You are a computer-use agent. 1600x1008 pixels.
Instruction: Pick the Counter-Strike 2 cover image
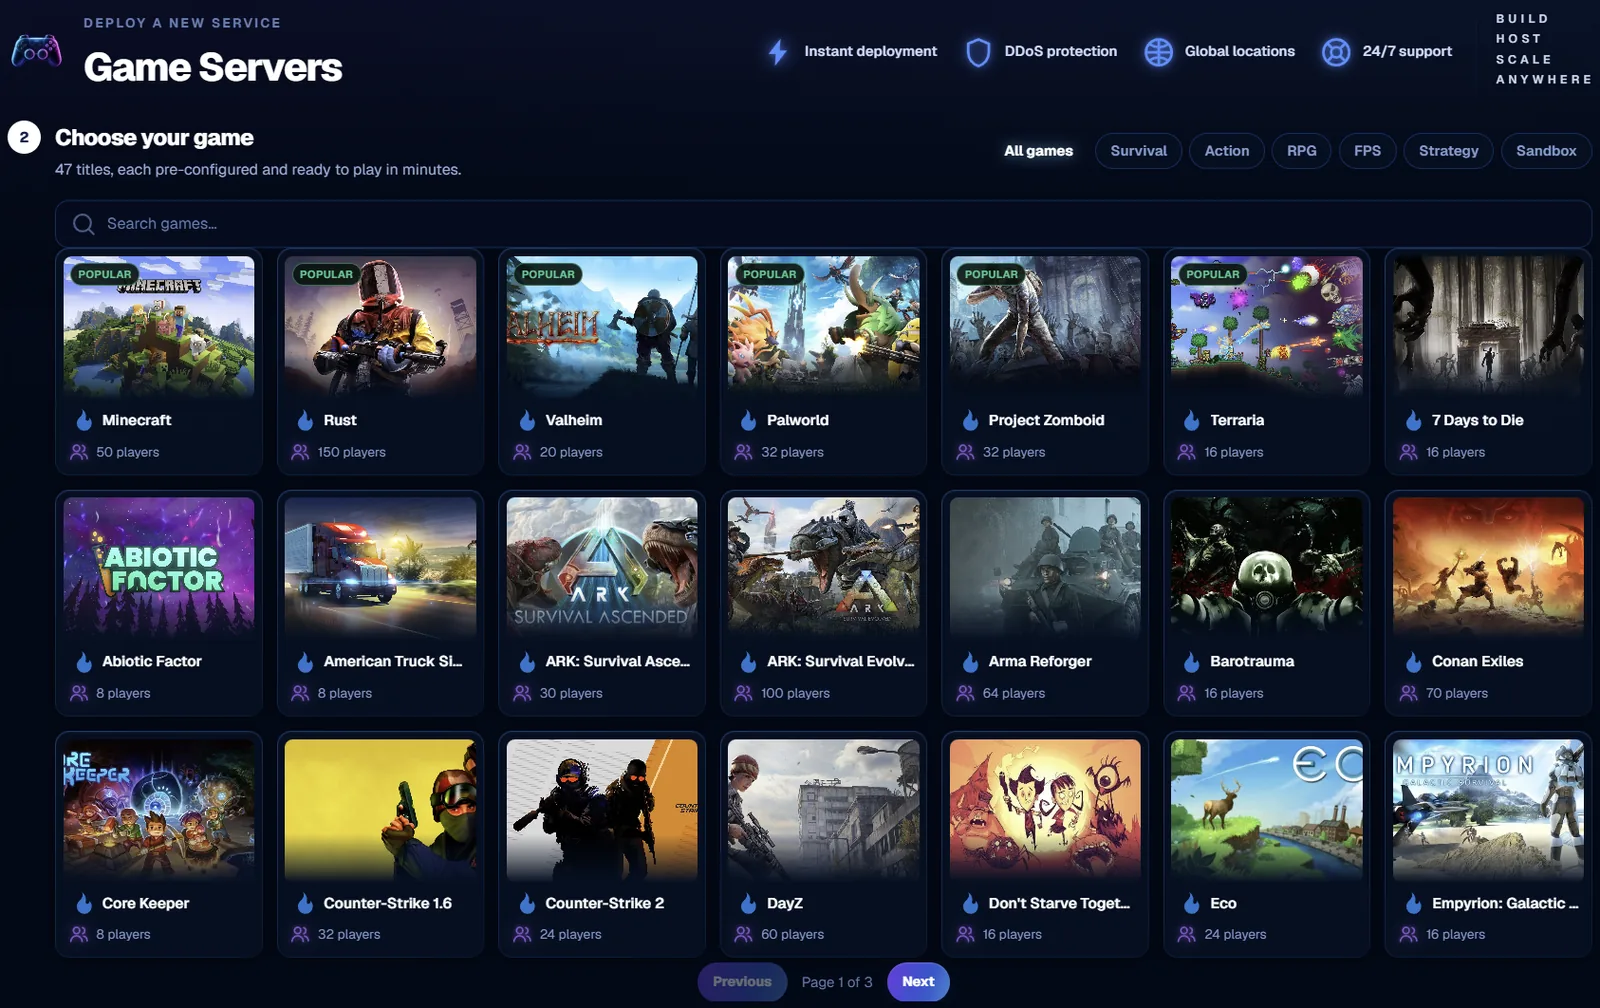[x=602, y=809]
